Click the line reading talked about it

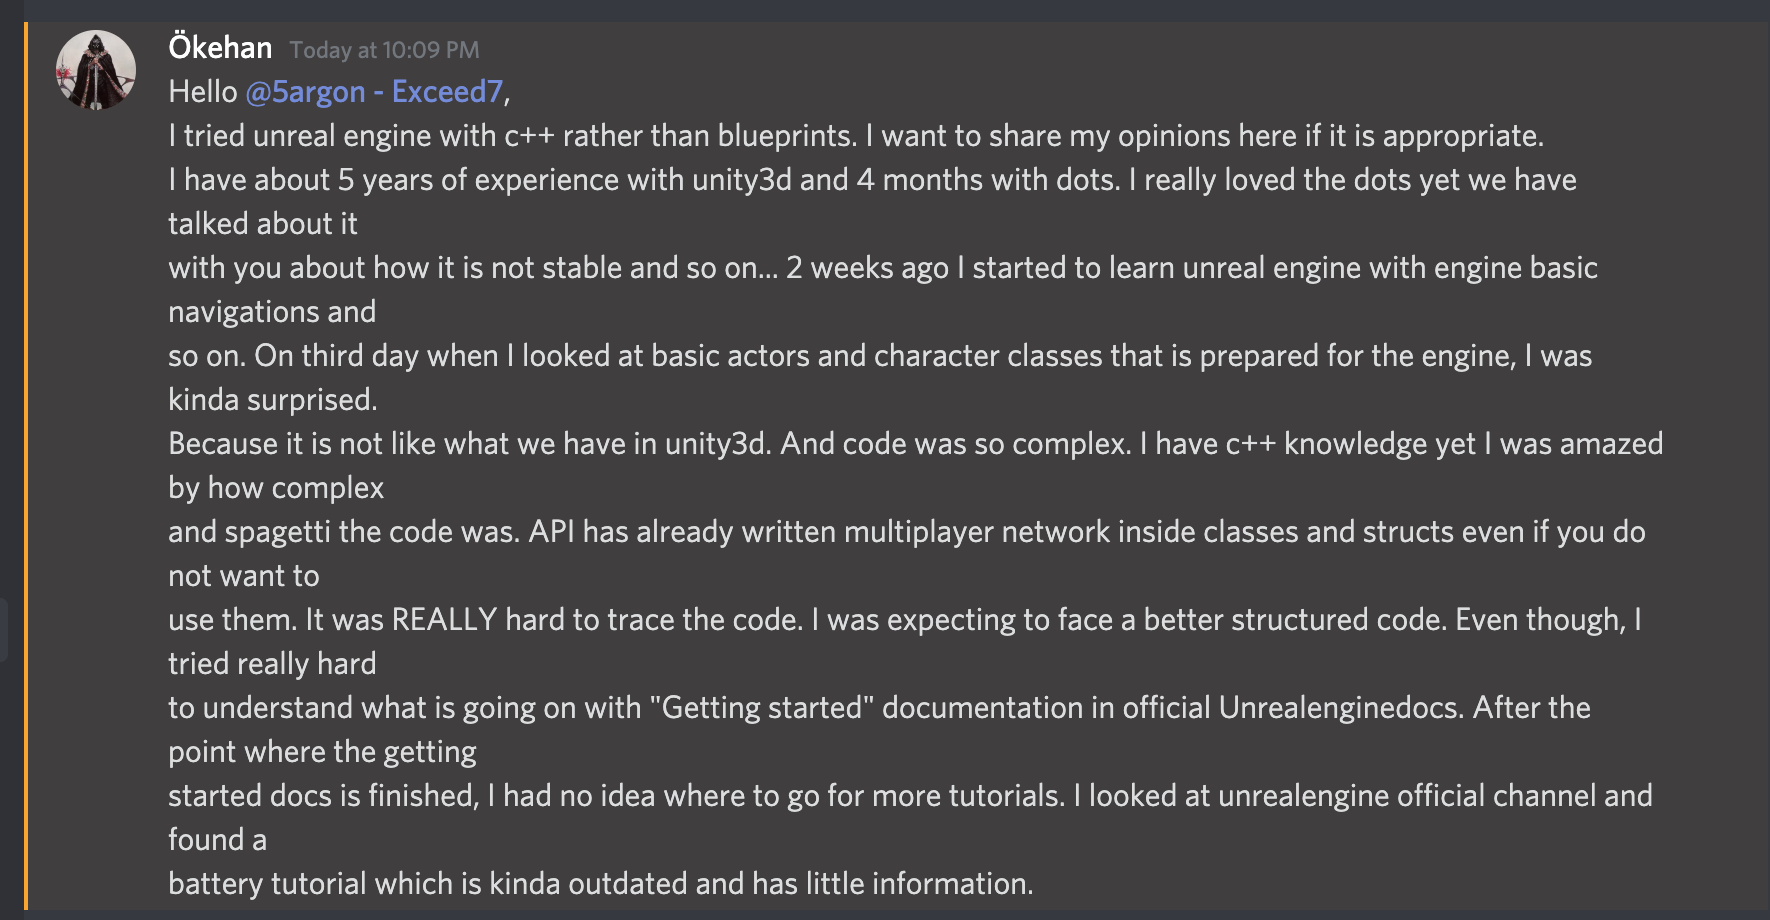[x=263, y=224]
